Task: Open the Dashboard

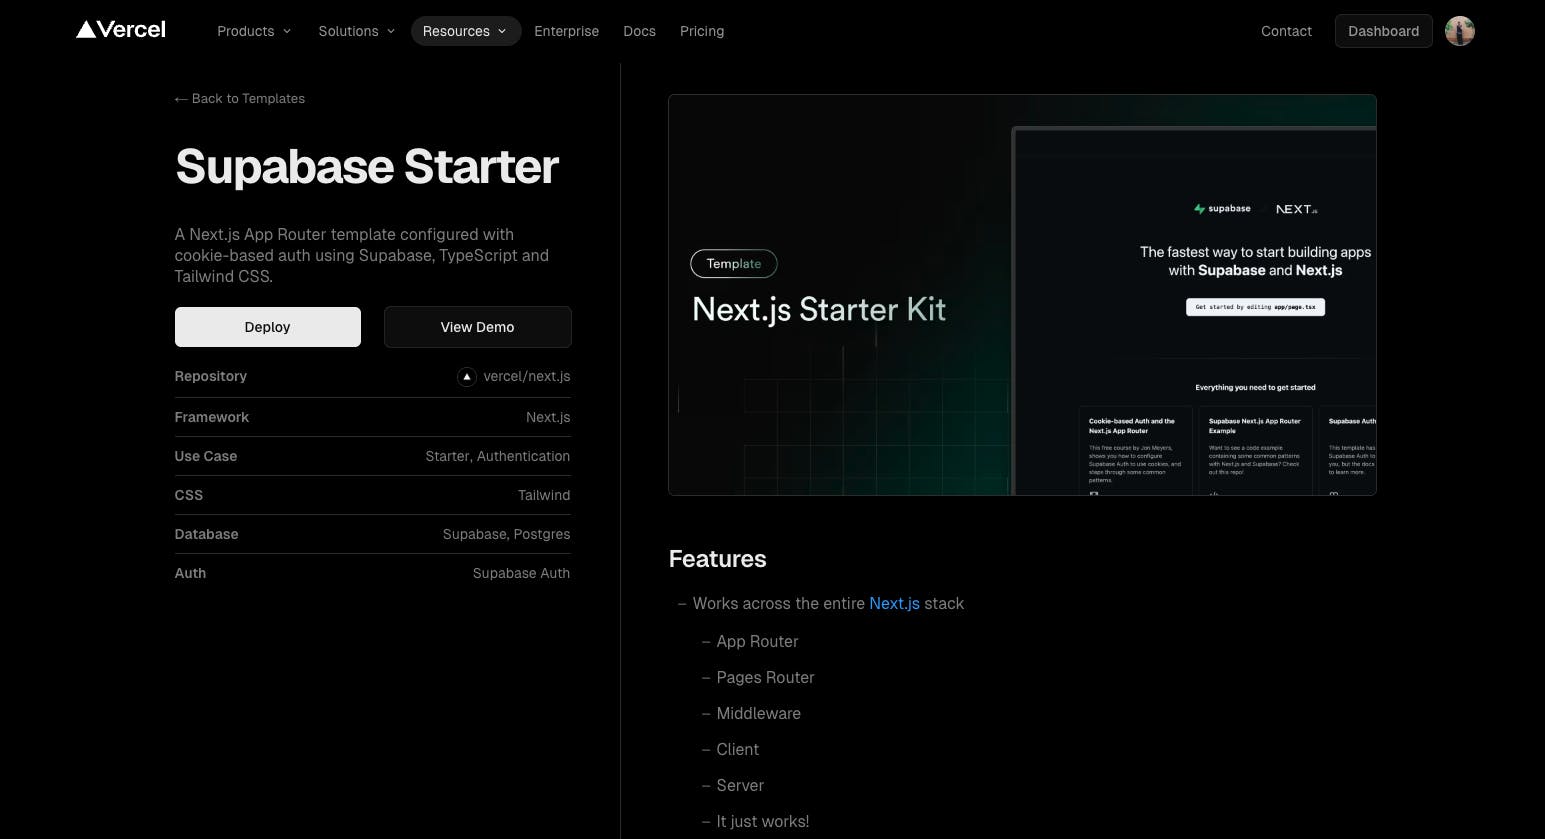Action: point(1383,31)
